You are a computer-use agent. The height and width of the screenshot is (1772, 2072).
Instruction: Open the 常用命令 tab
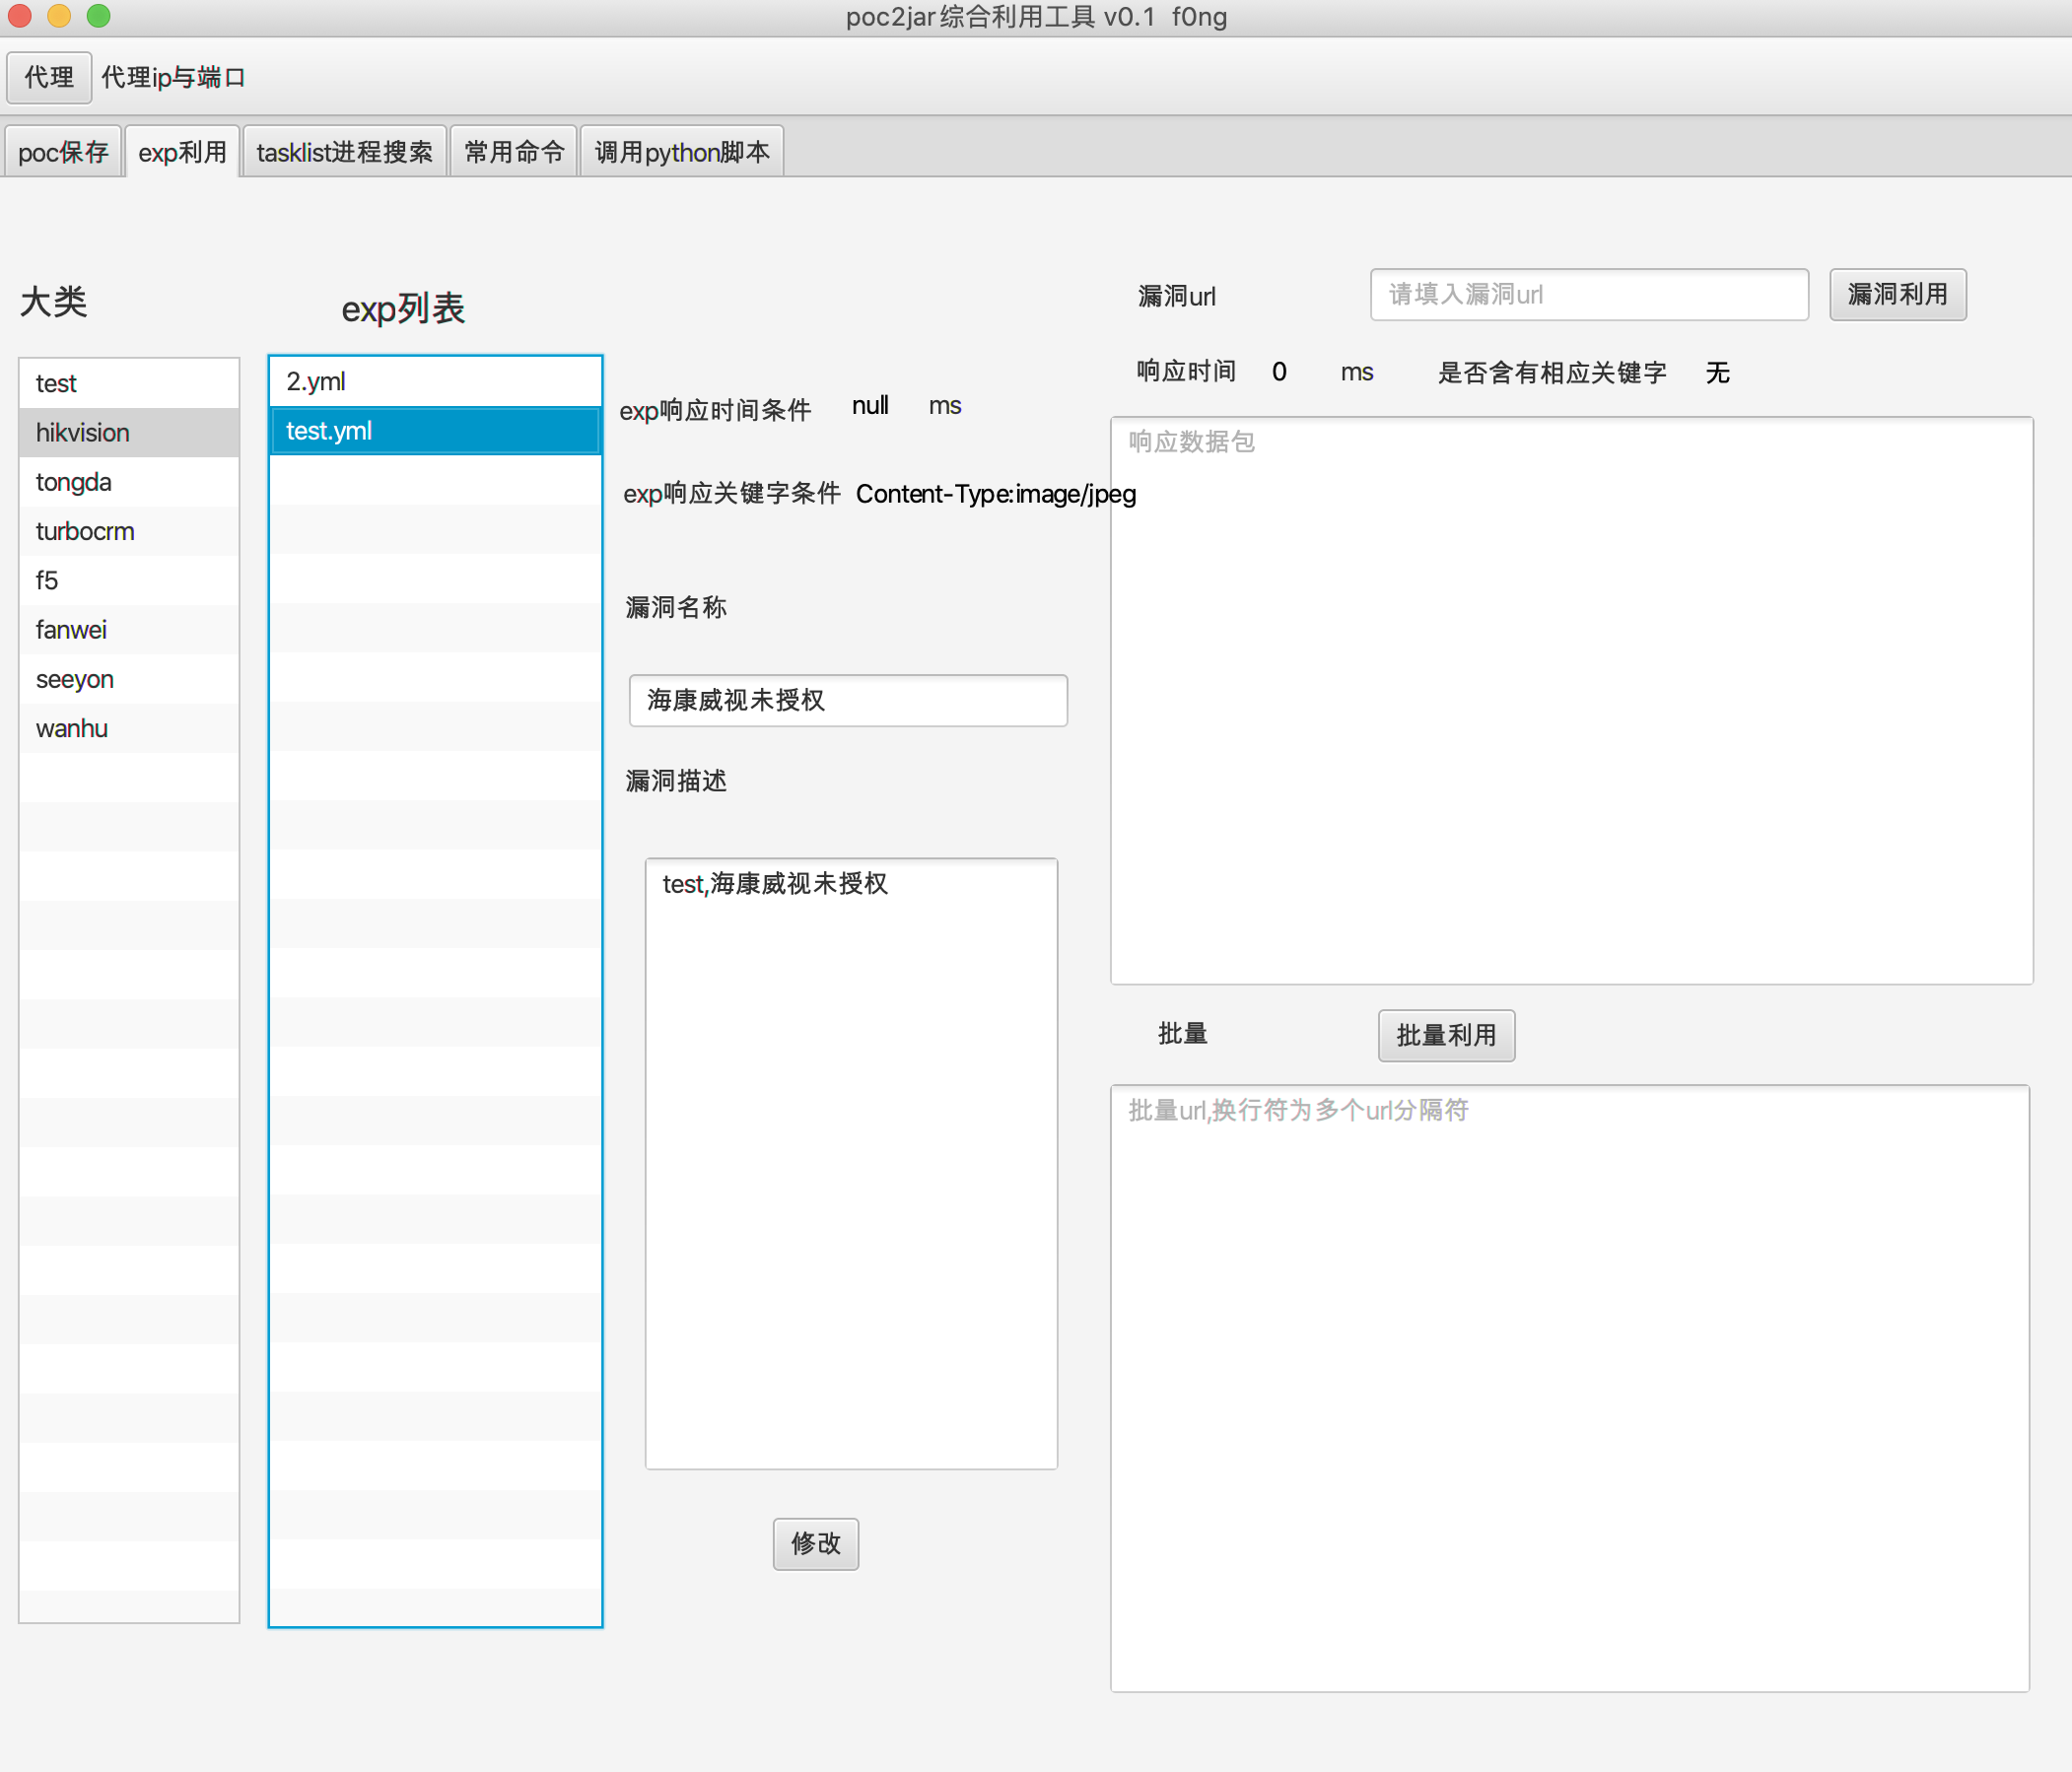(x=514, y=152)
